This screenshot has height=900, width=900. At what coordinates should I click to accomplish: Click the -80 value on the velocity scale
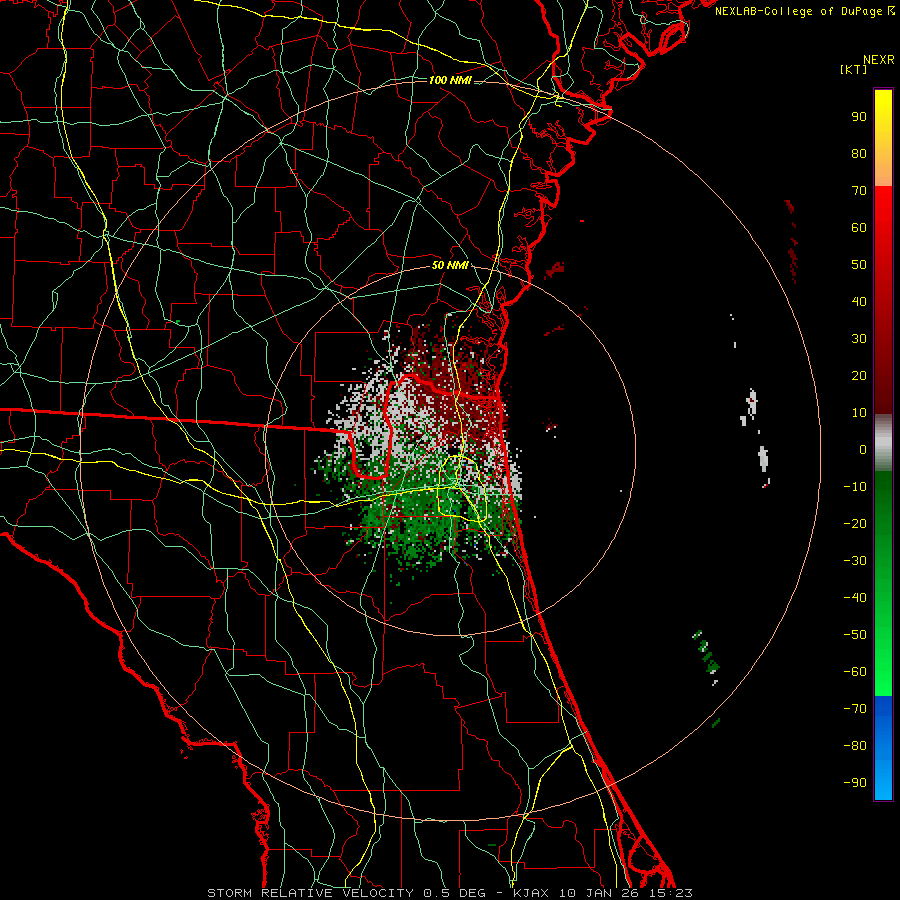click(855, 746)
